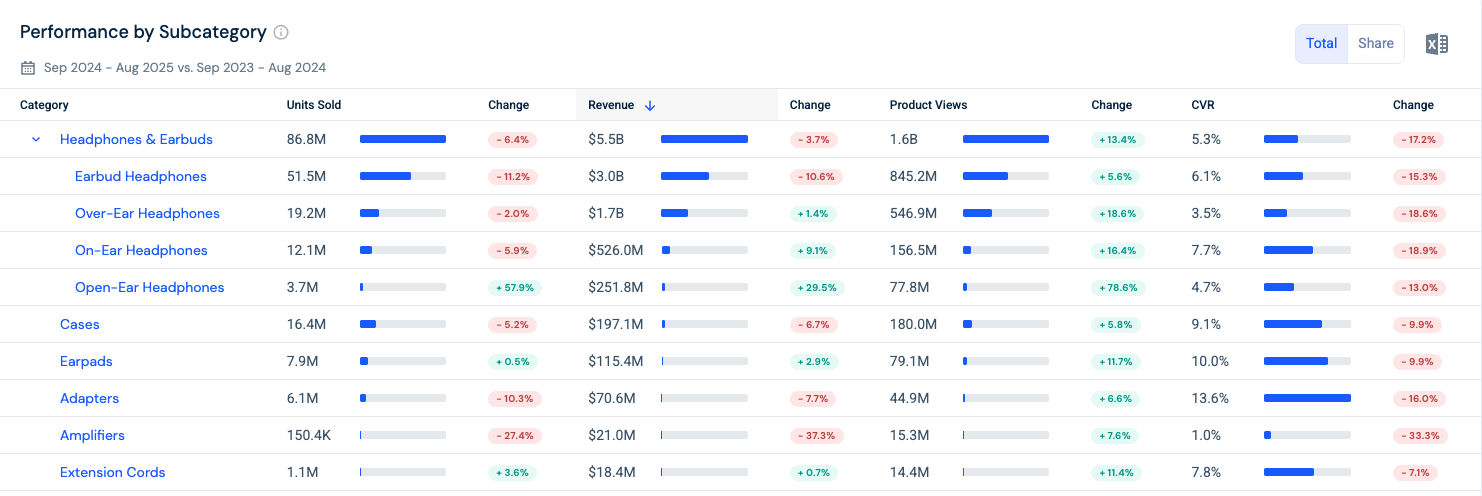Switch to the Total view
Viewport: 1482px width, 496px height.
1321,44
